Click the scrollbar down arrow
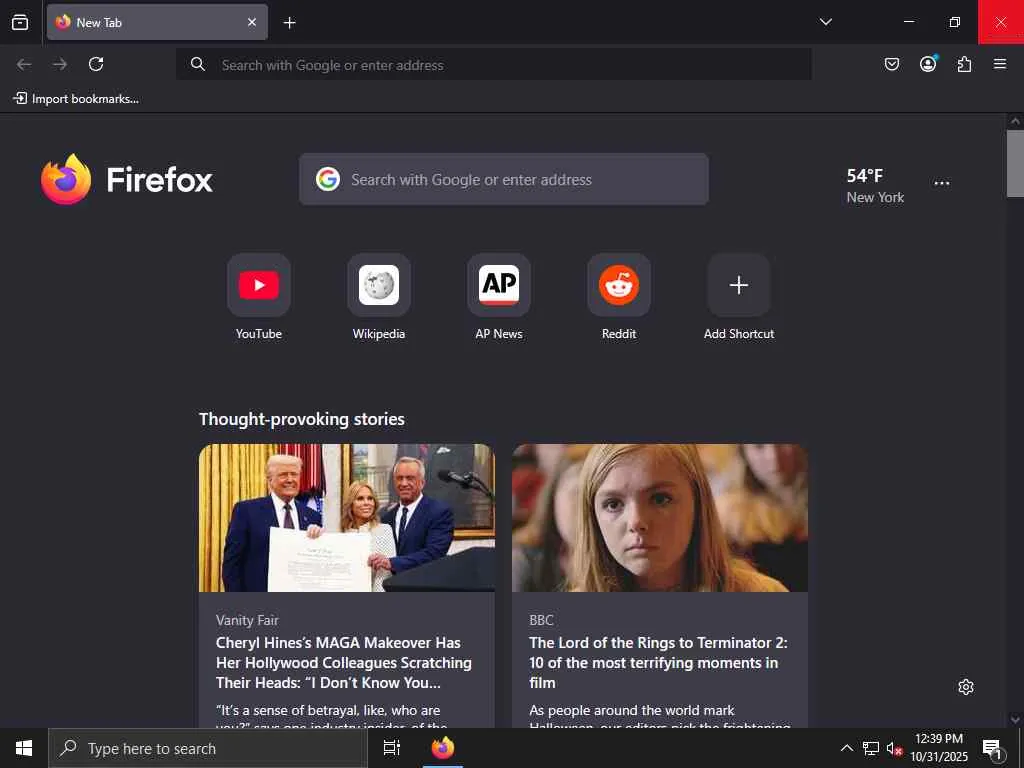The width and height of the screenshot is (1024, 768). point(1015,720)
